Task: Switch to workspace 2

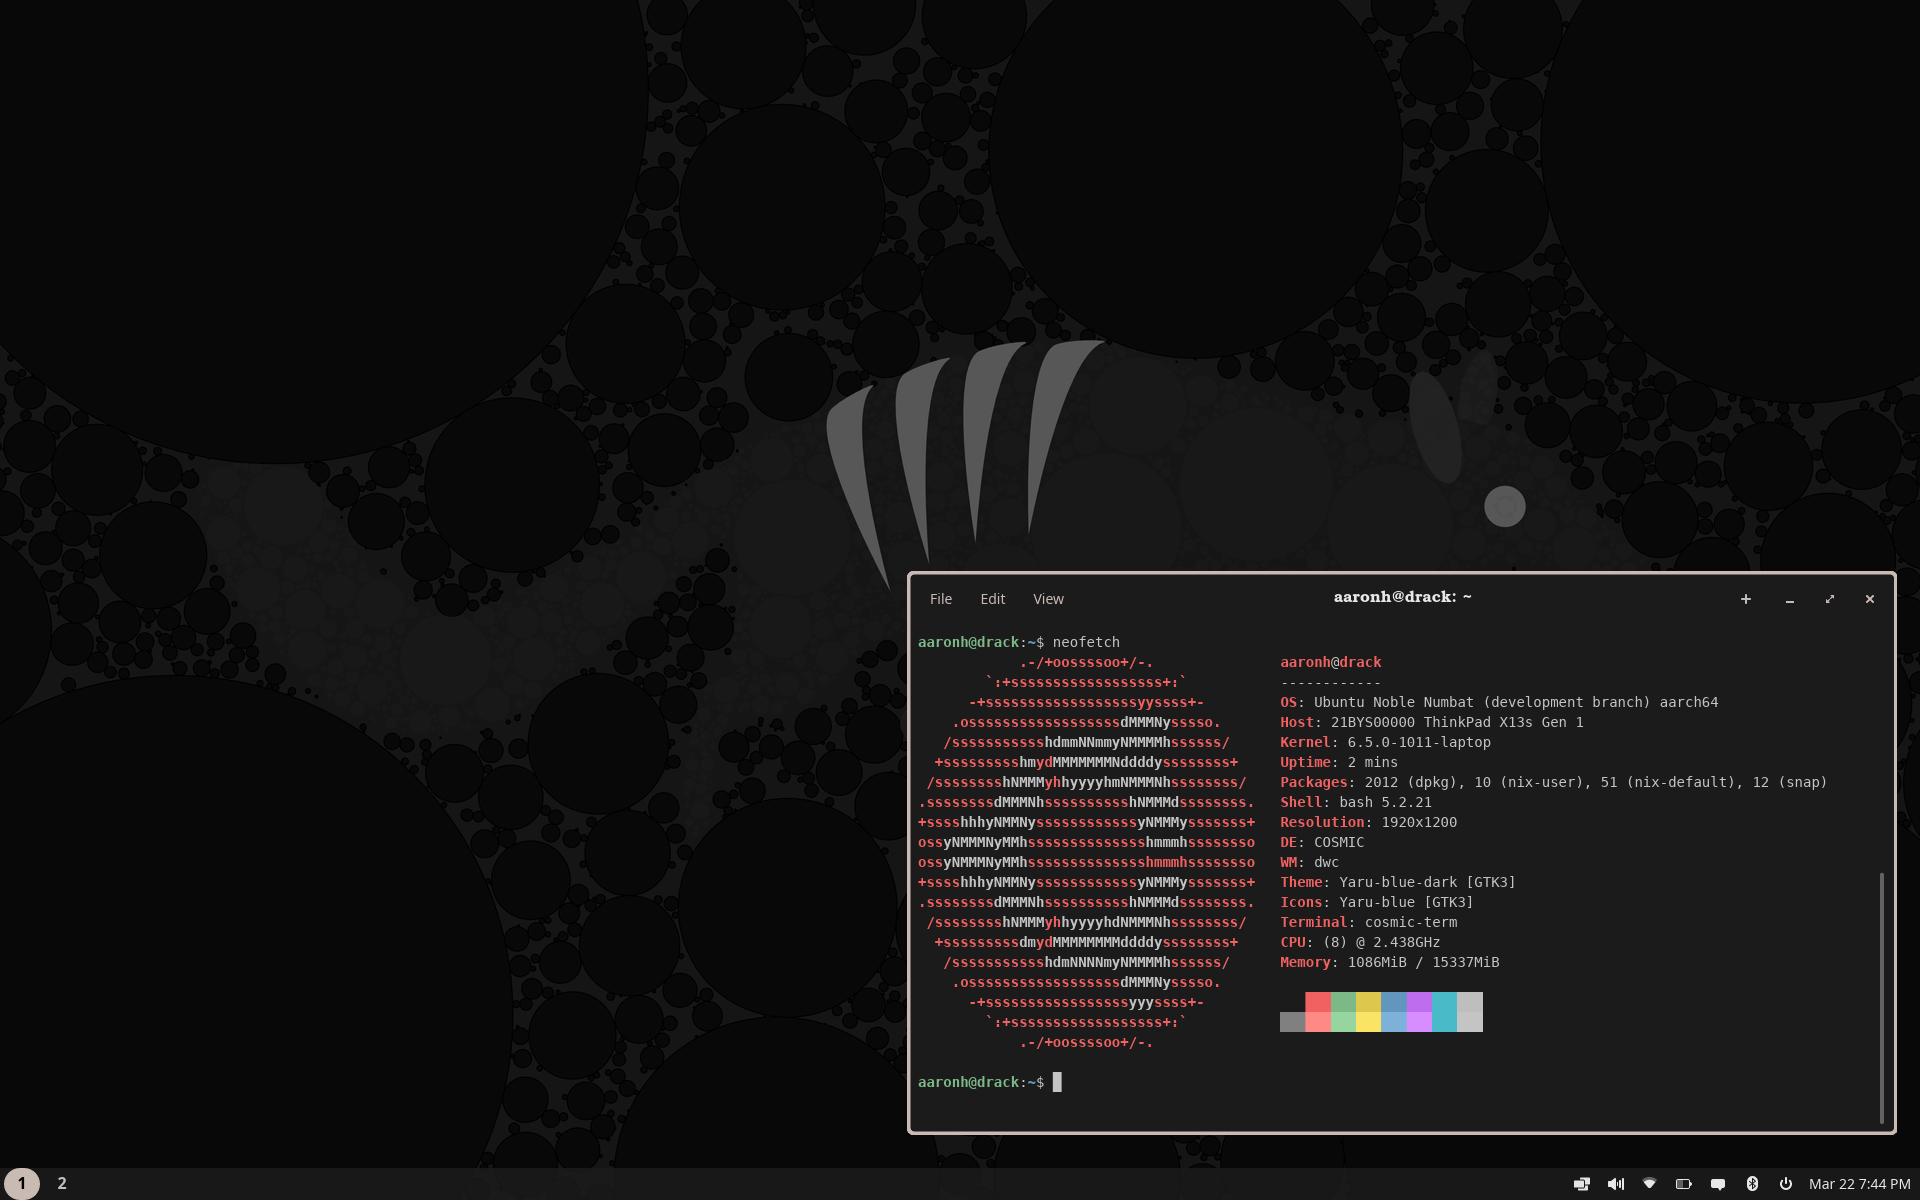Action: pyautogui.click(x=62, y=1184)
